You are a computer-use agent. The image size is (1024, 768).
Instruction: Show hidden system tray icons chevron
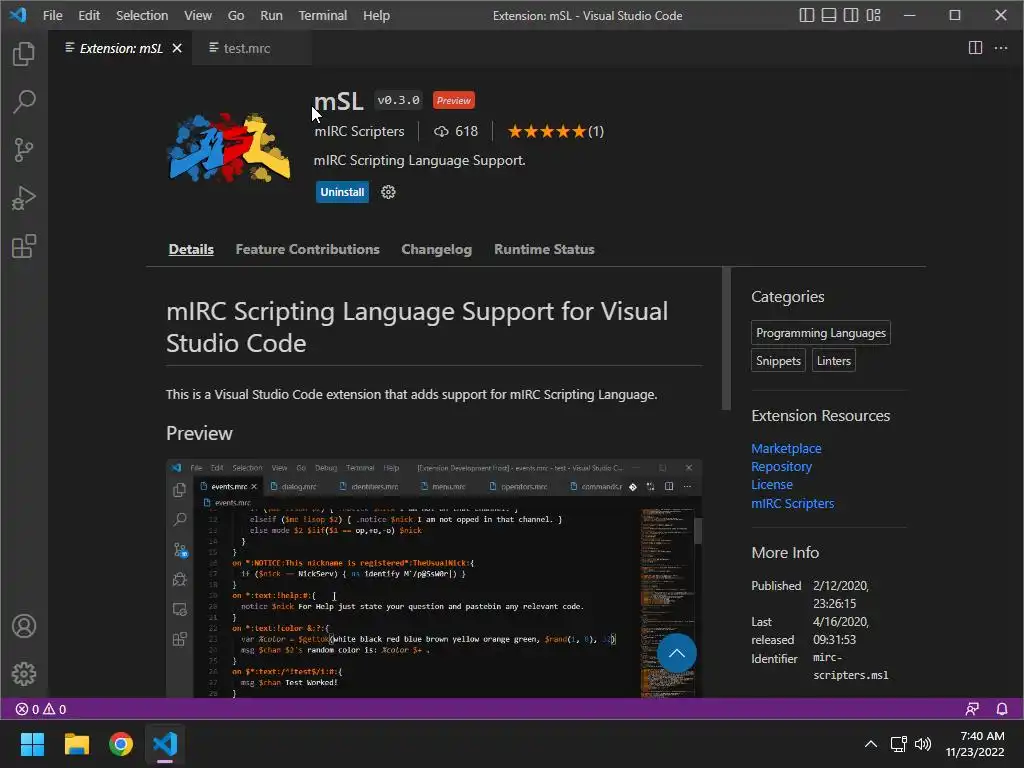pos(871,744)
